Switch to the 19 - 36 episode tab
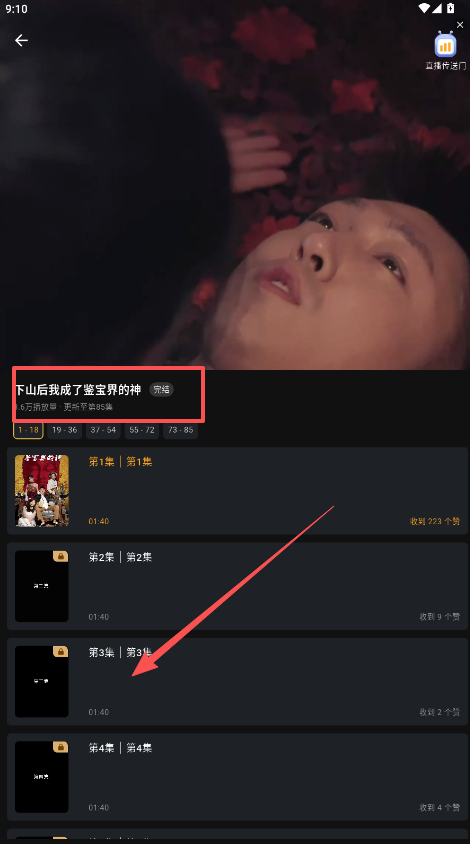 pyautogui.click(x=65, y=430)
